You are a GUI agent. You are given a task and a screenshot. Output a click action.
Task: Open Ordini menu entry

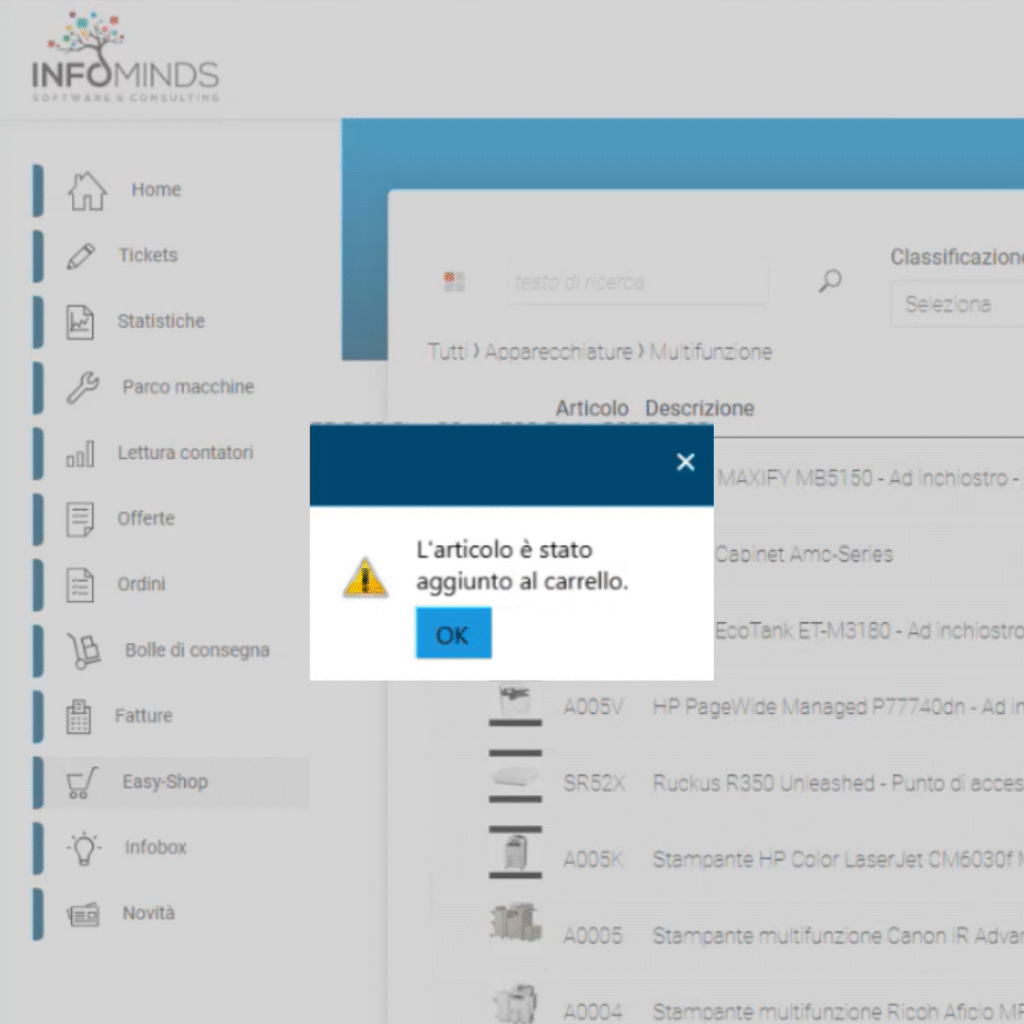pos(141,584)
